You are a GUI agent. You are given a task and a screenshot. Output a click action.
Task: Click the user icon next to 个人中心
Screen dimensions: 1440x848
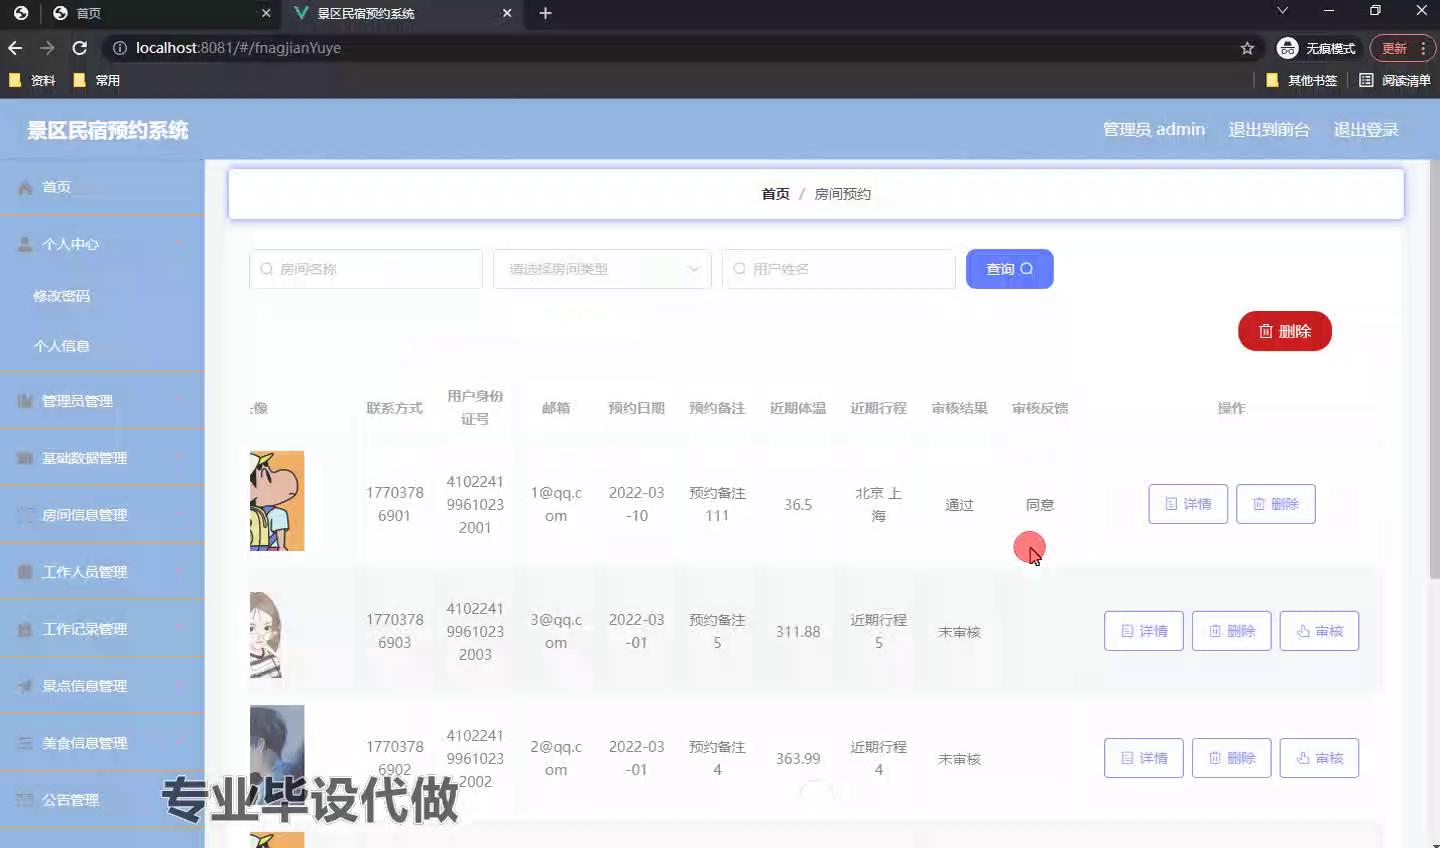pos(25,244)
